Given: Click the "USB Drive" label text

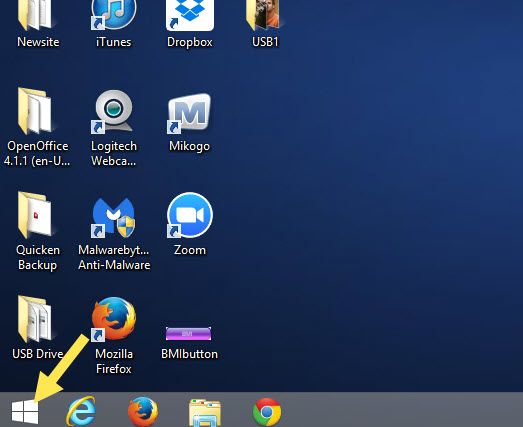Looking at the screenshot, I should (x=38, y=354).
